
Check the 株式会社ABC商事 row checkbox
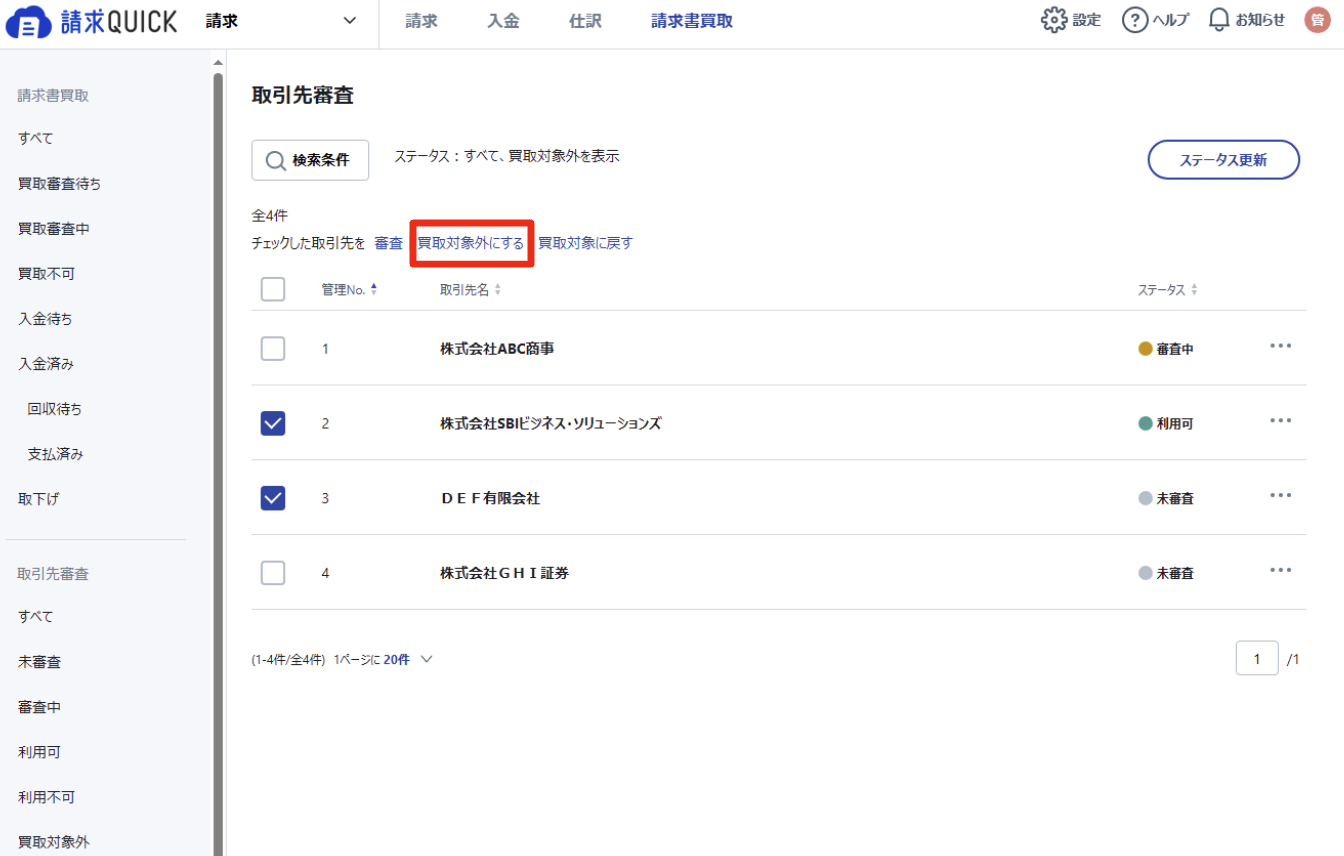coord(273,348)
